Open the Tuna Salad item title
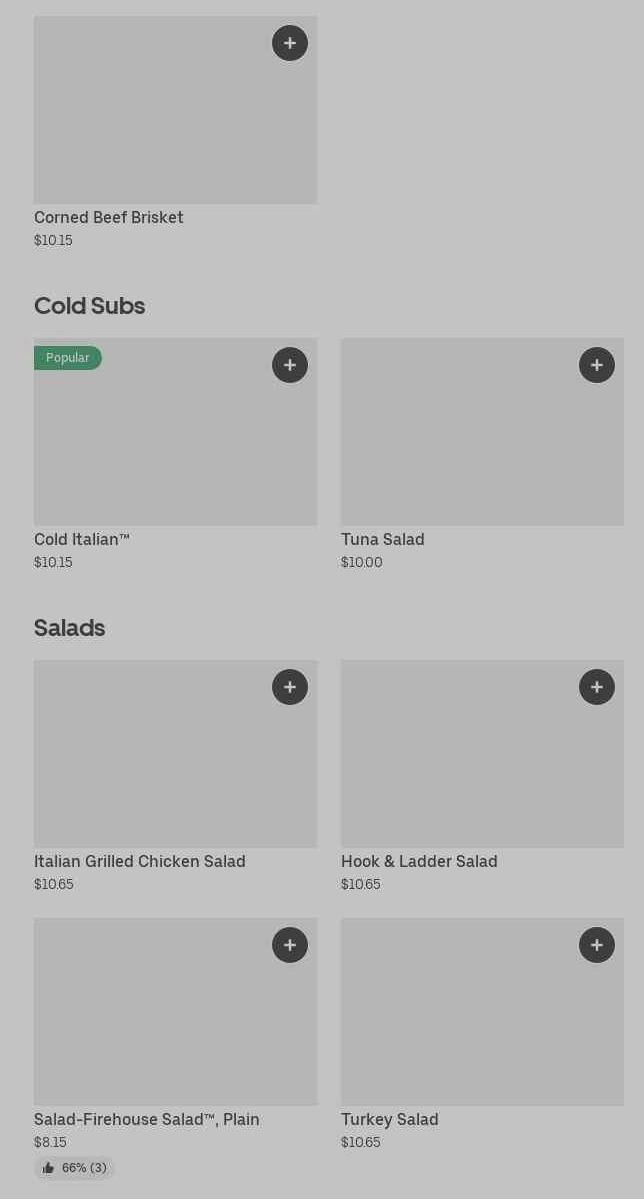 click(383, 540)
